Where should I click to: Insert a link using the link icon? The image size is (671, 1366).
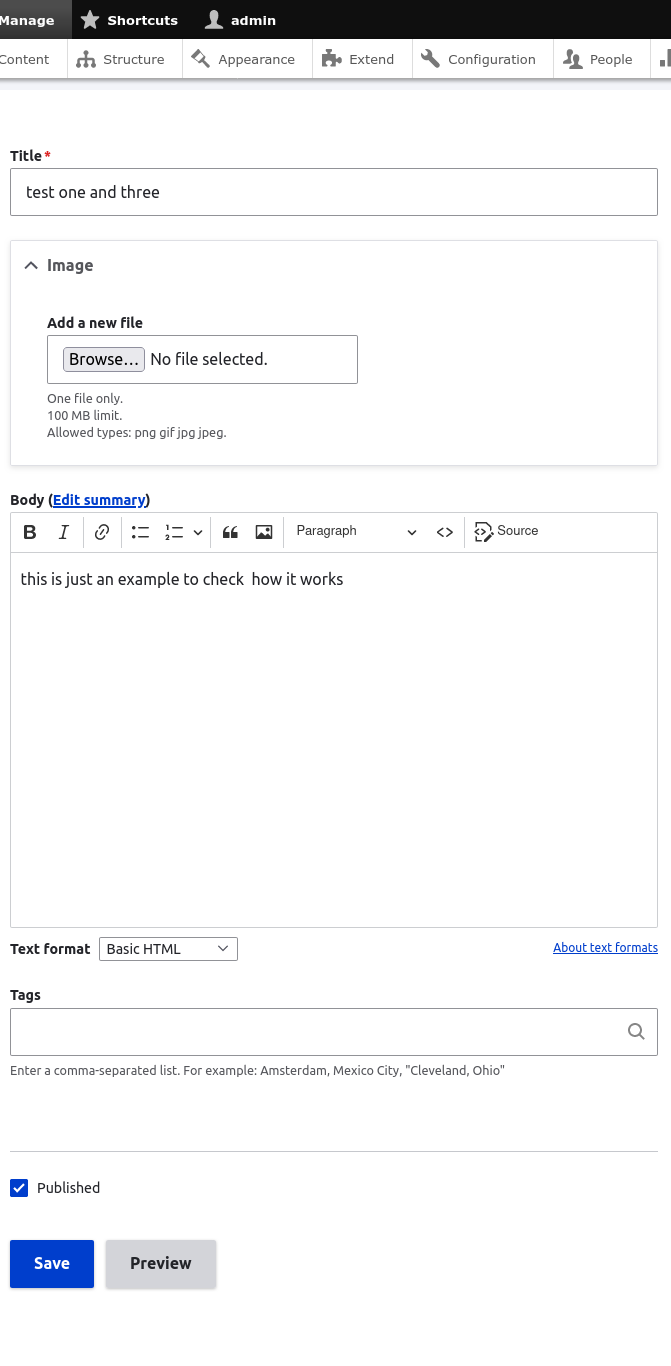click(x=101, y=532)
